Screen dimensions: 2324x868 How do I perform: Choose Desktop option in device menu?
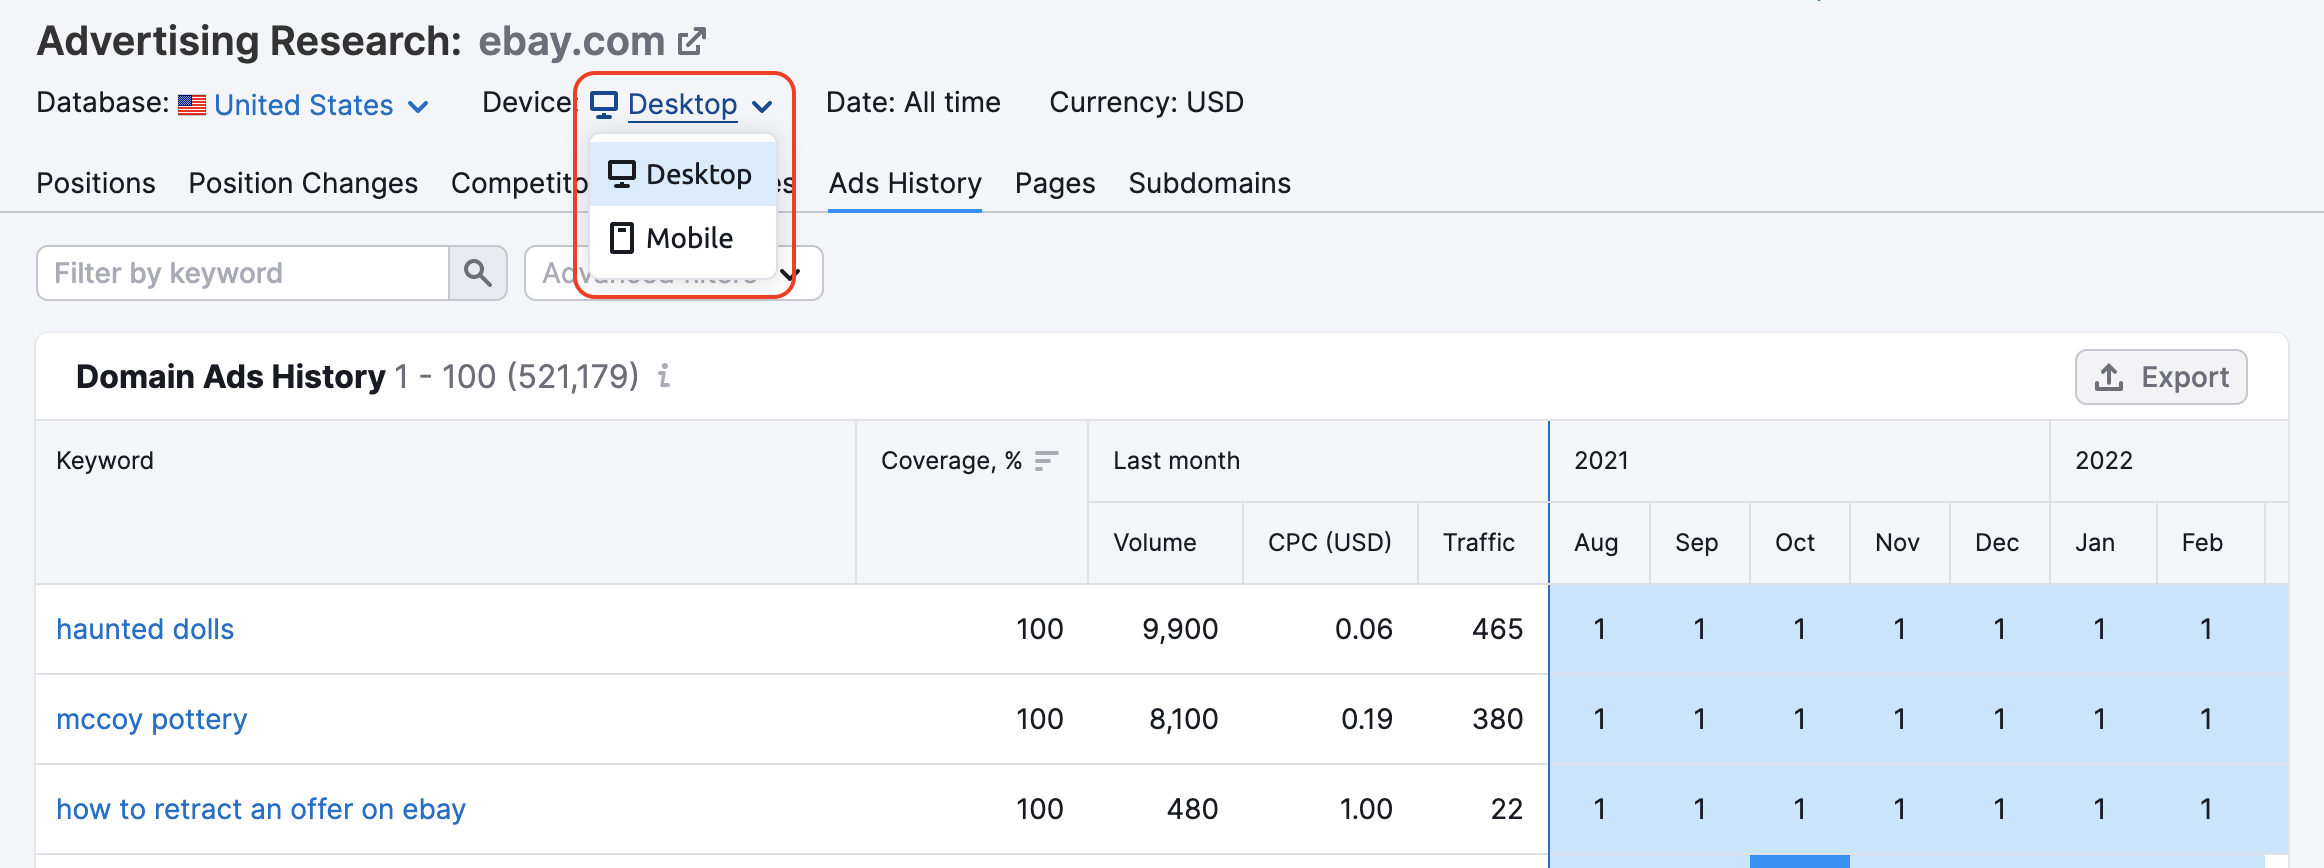point(683,174)
